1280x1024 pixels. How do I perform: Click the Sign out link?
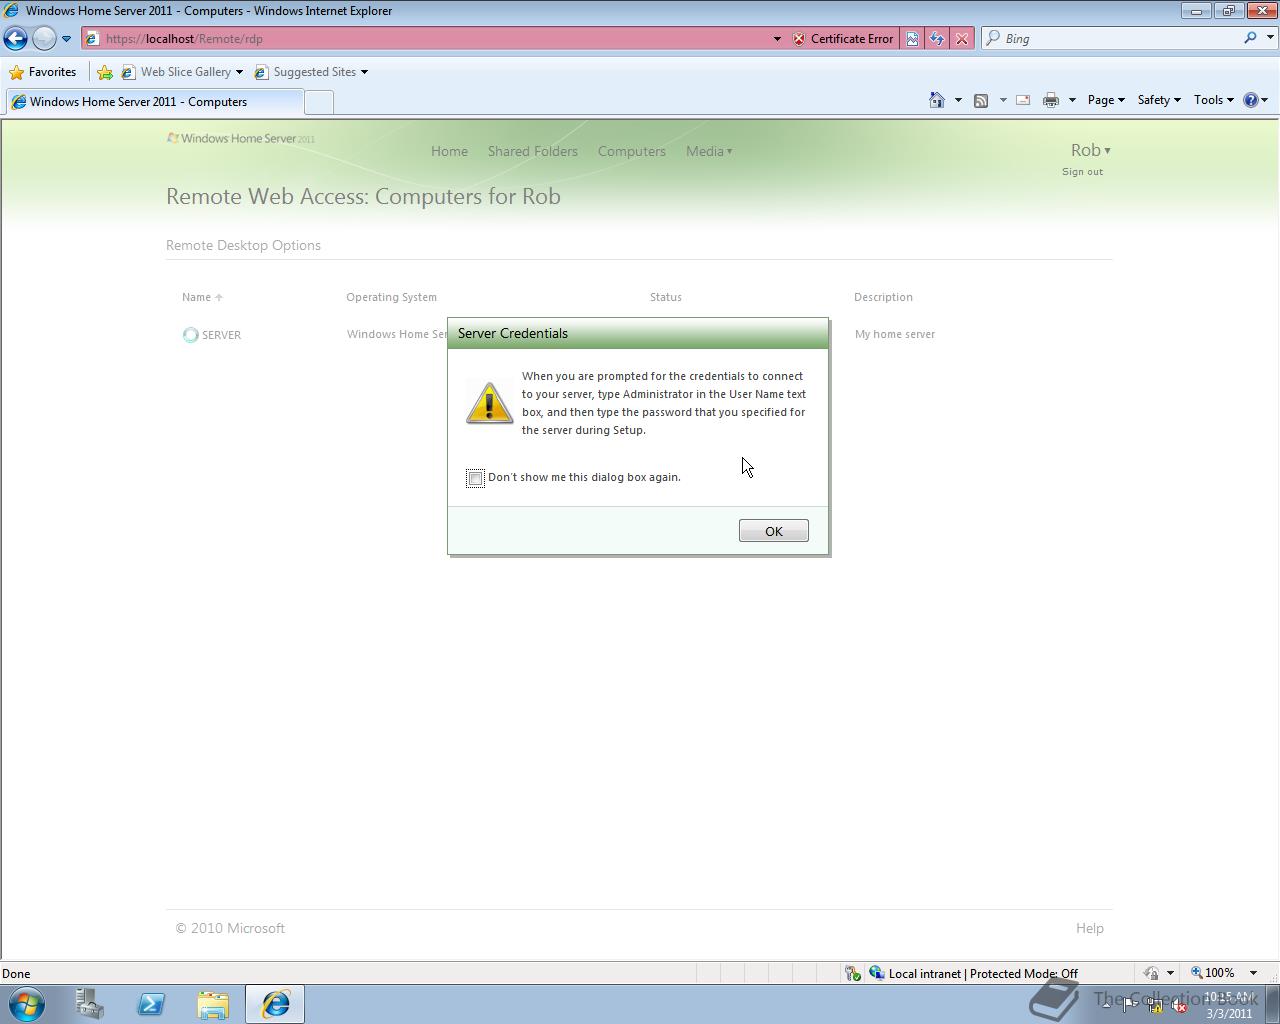[1082, 172]
